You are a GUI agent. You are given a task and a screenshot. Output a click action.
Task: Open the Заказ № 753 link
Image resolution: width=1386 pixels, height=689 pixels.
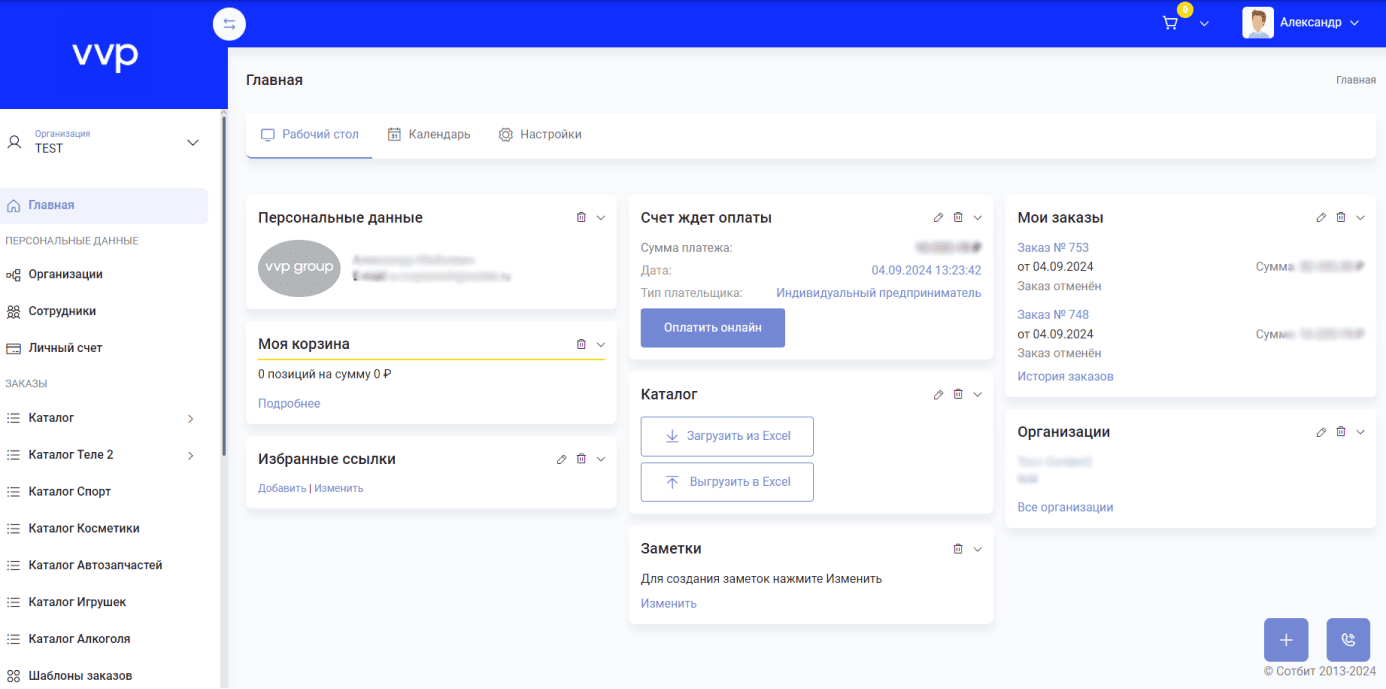tap(1053, 248)
